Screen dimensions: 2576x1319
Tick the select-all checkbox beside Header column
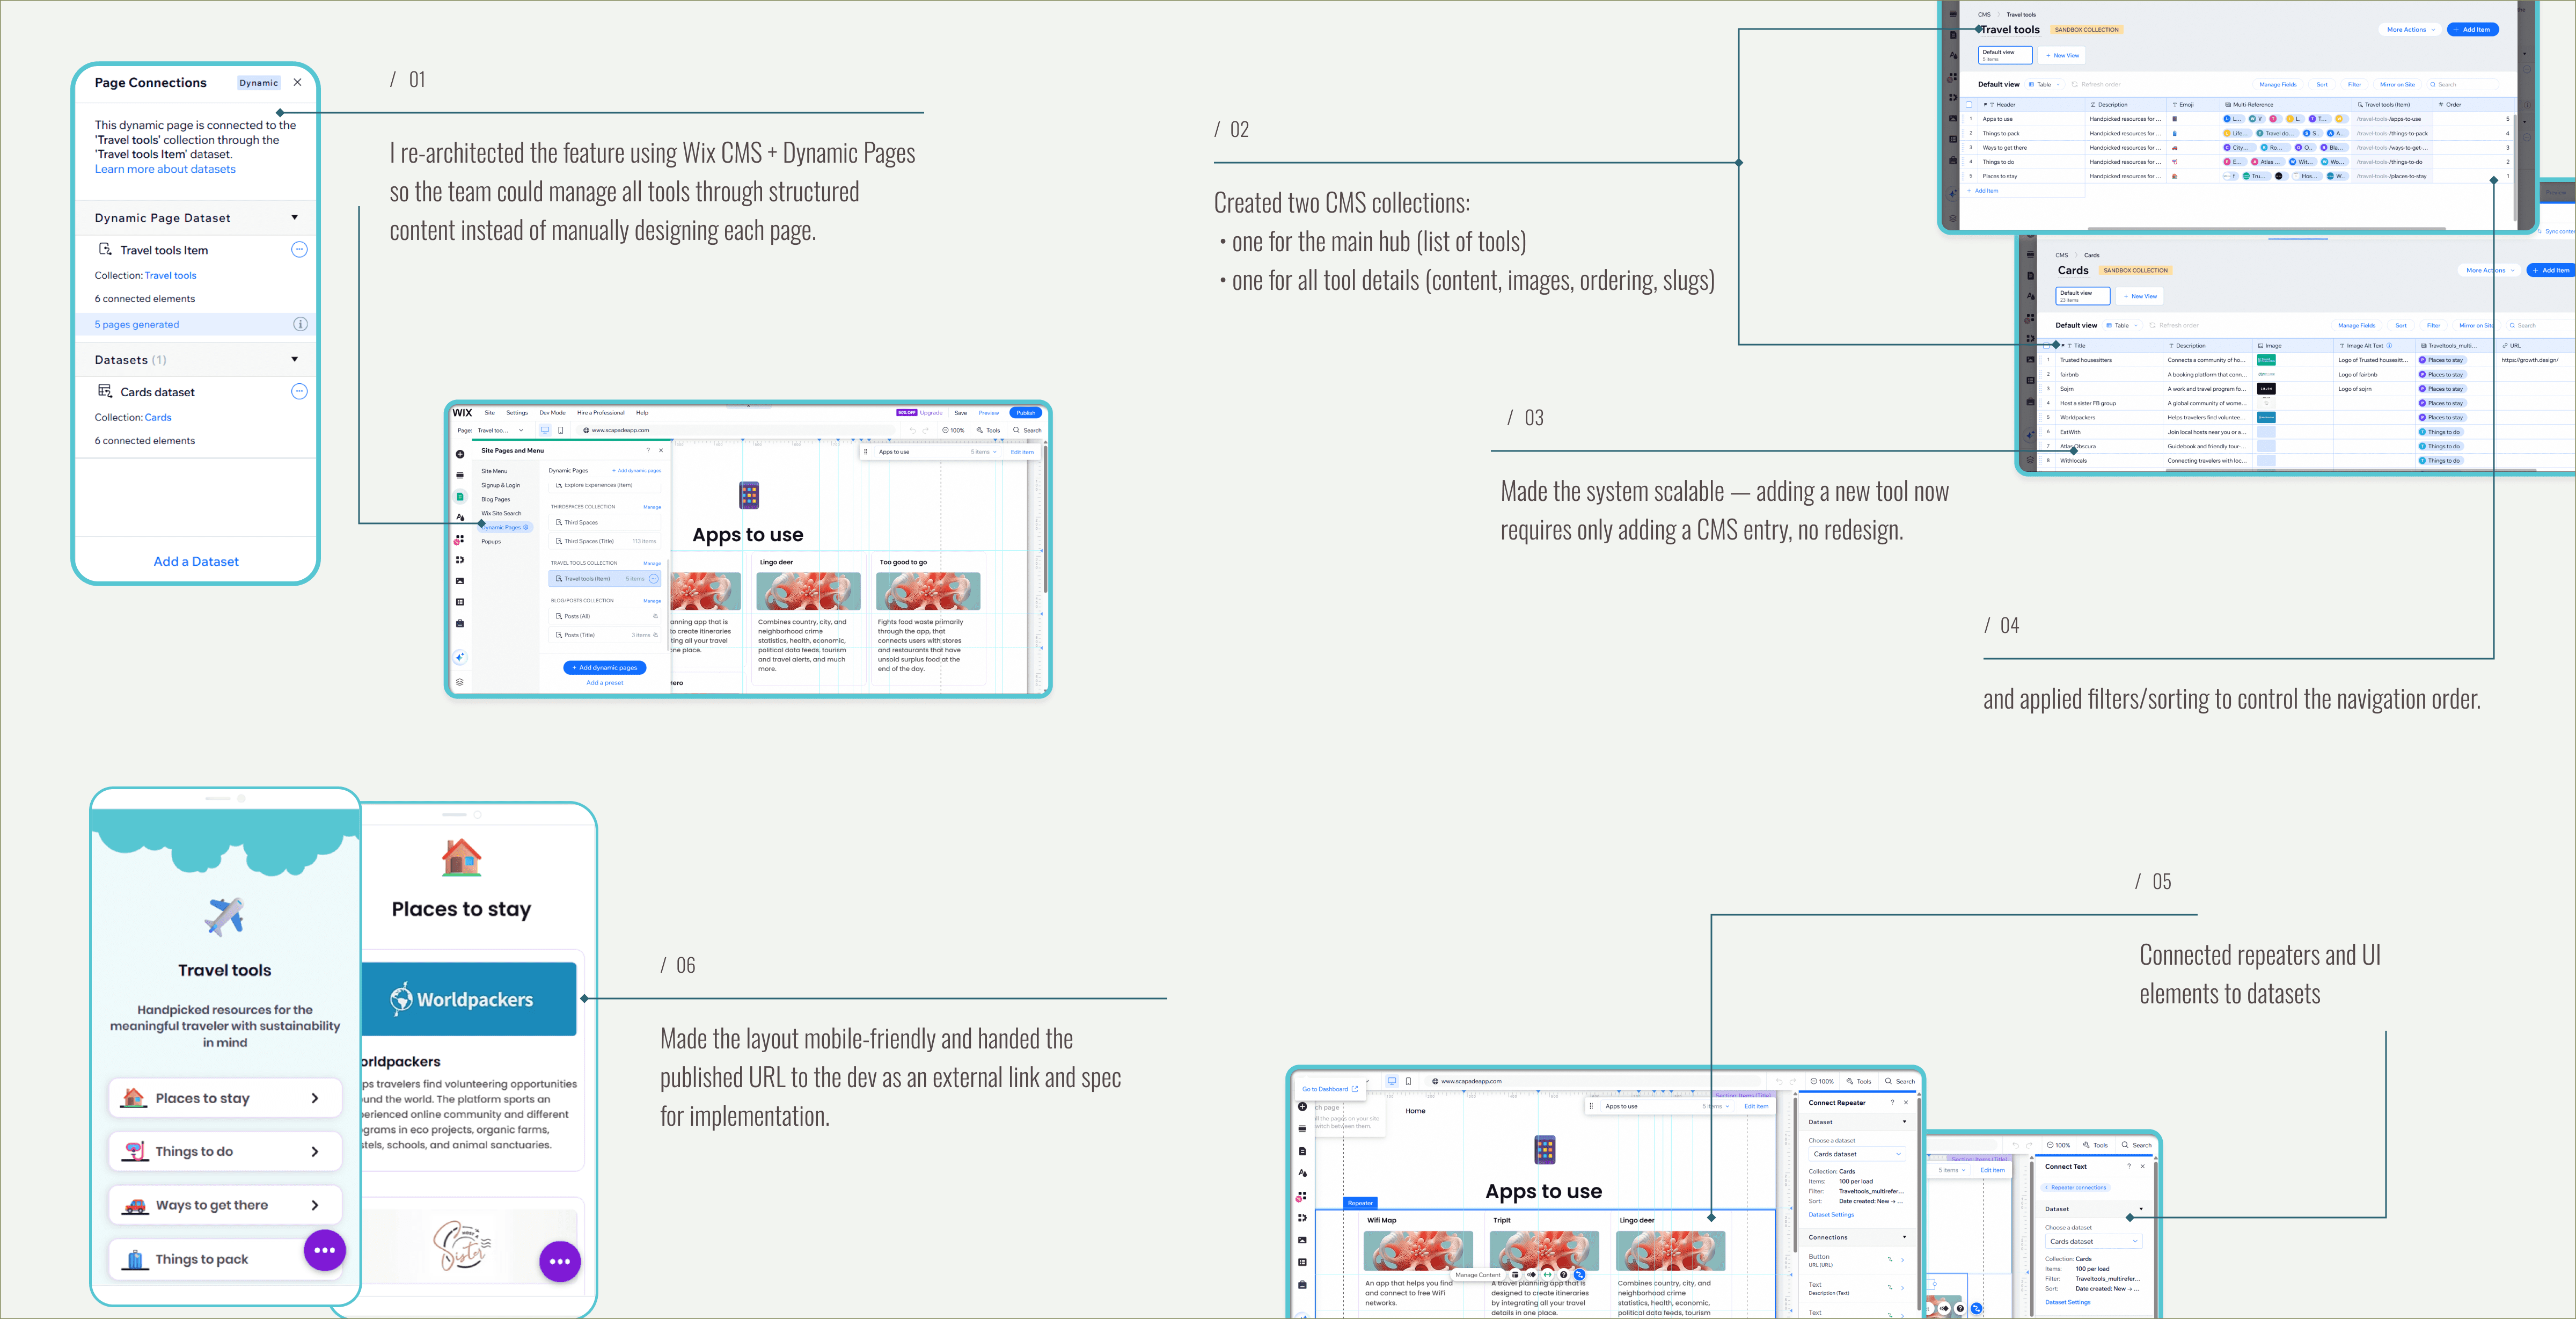click(1970, 104)
